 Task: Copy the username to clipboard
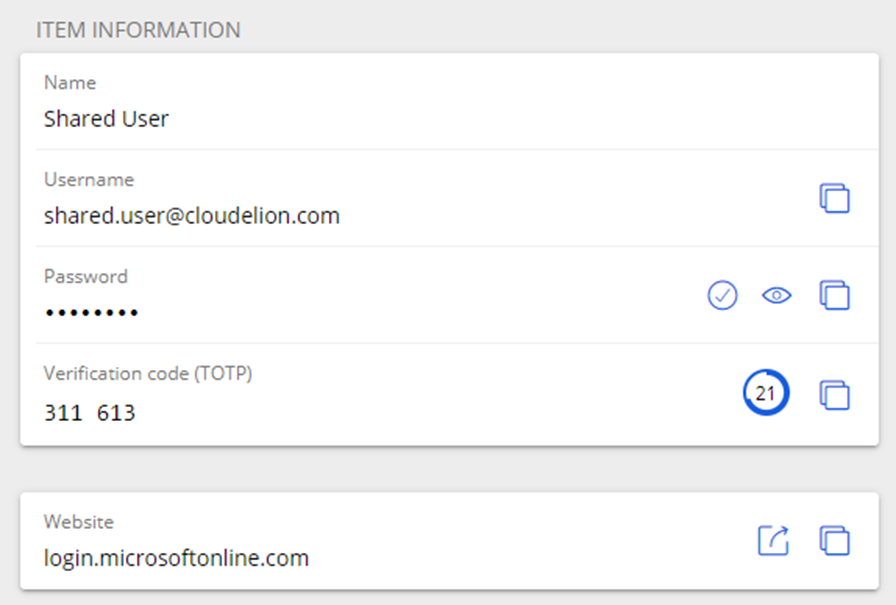(834, 198)
